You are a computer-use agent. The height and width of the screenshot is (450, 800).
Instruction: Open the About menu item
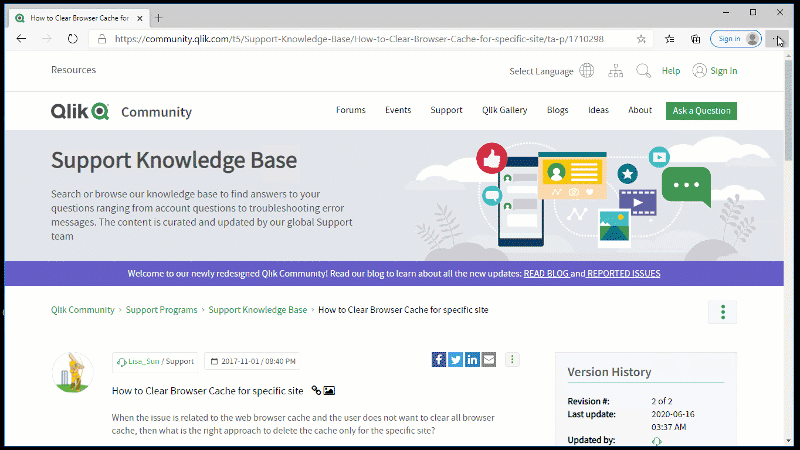pos(640,110)
